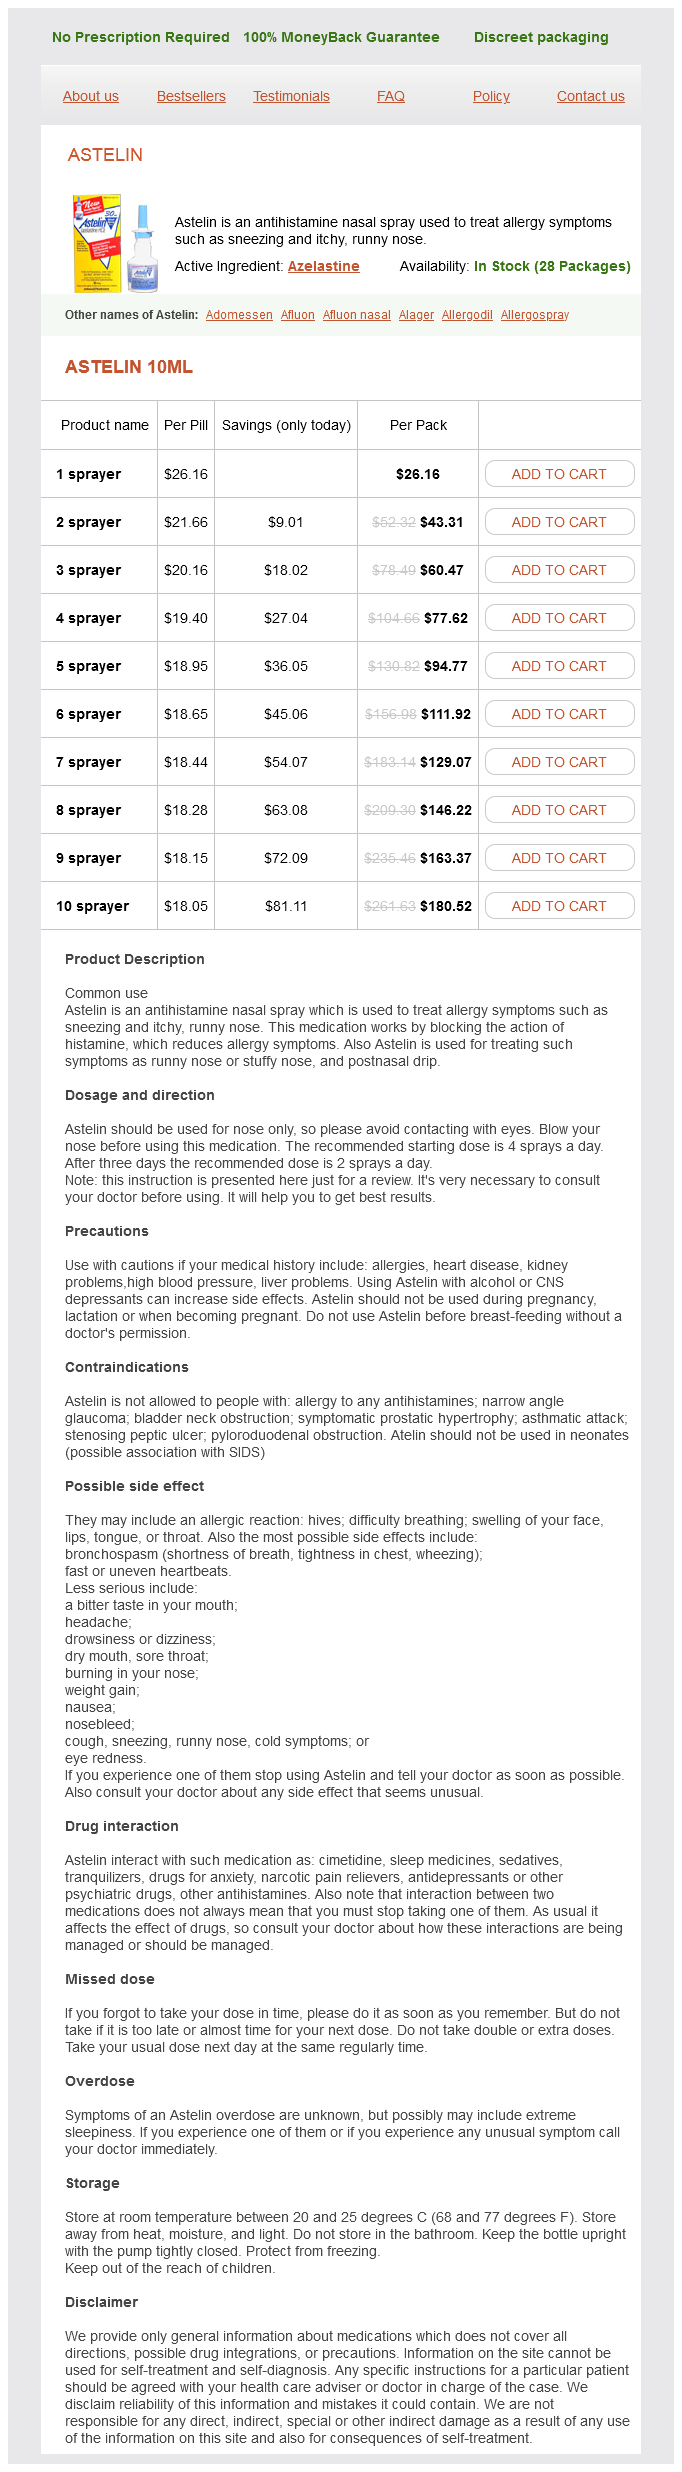Open the Contact us page
This screenshot has width=682, height=2472.
(590, 96)
